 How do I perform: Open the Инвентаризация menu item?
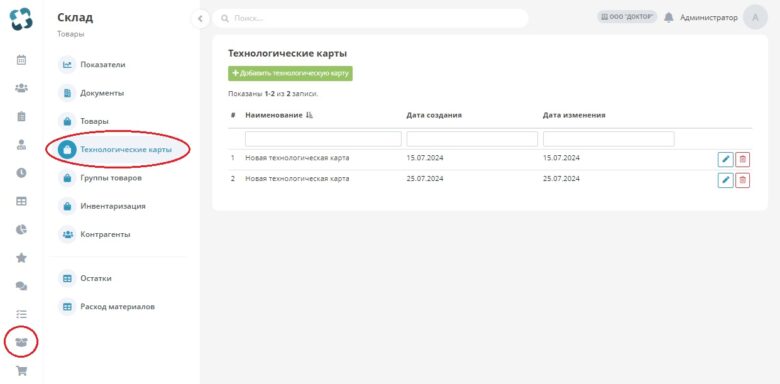tap(113, 206)
